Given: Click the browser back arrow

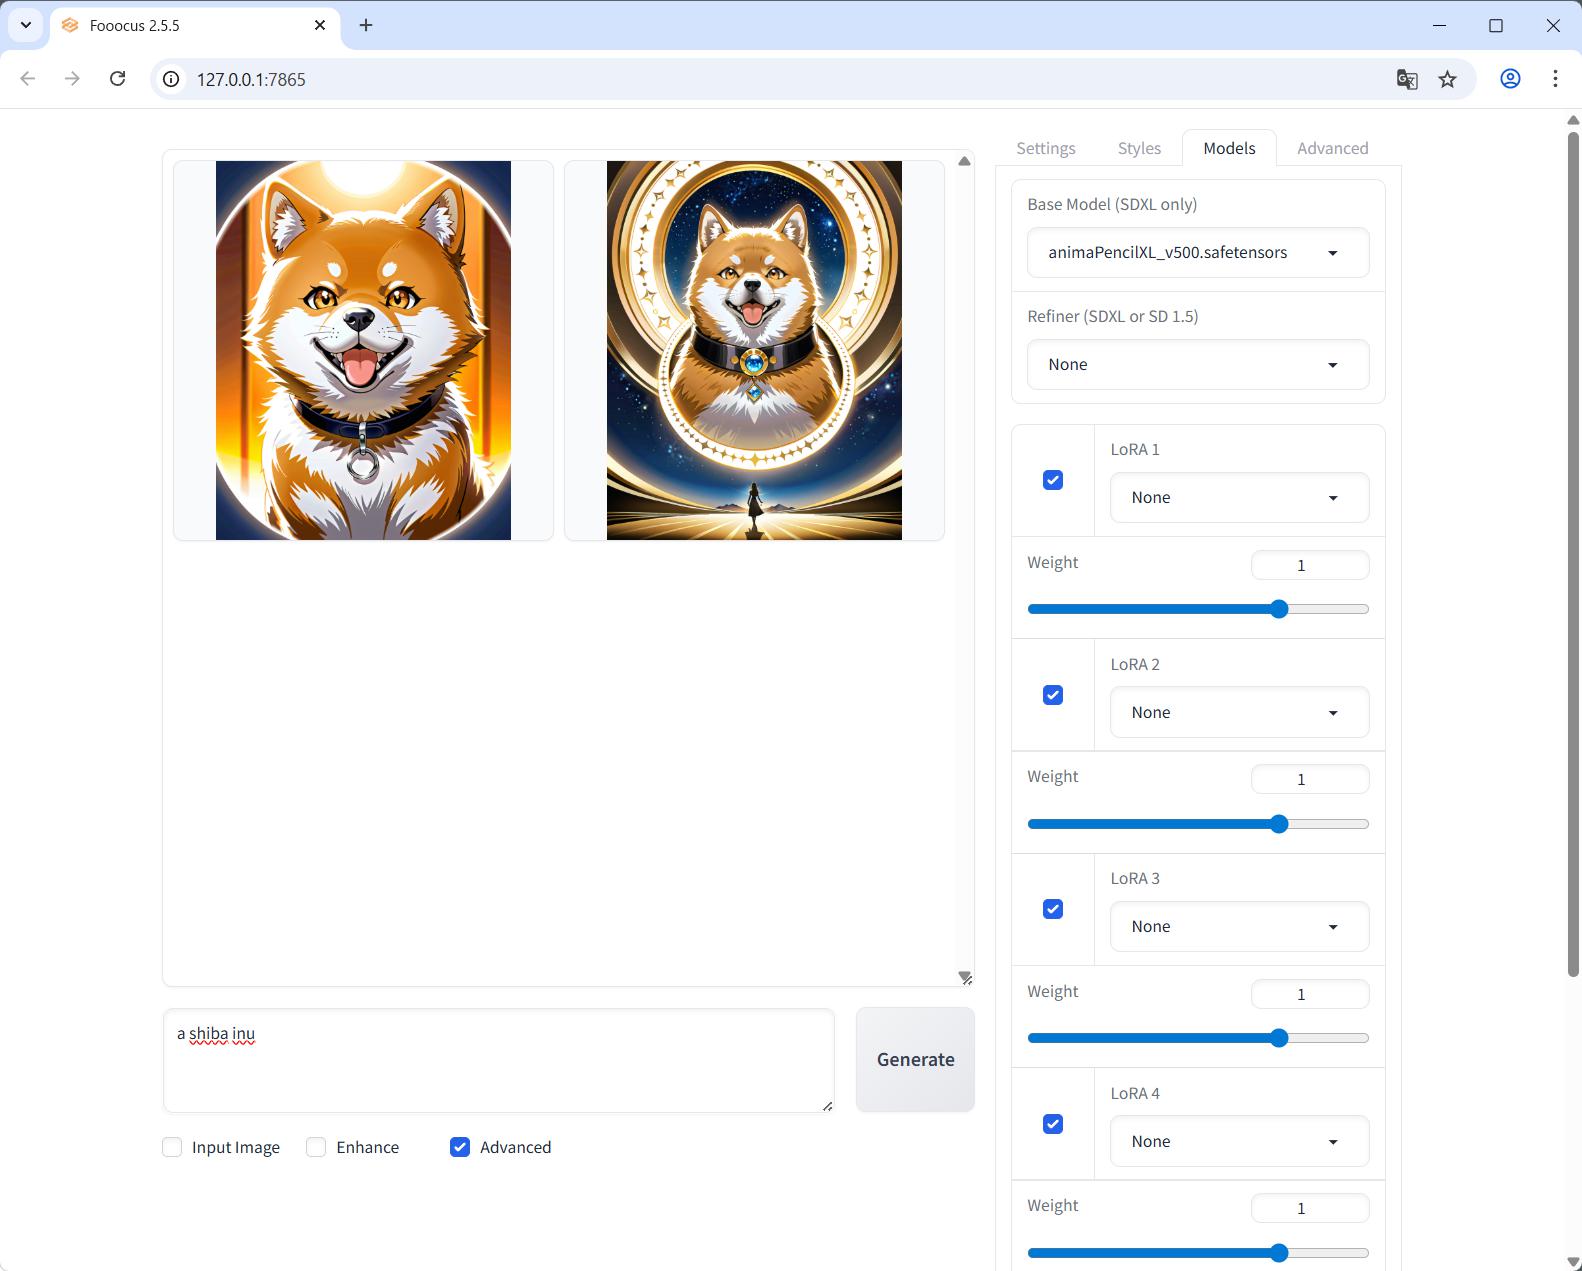Looking at the screenshot, I should (x=28, y=79).
